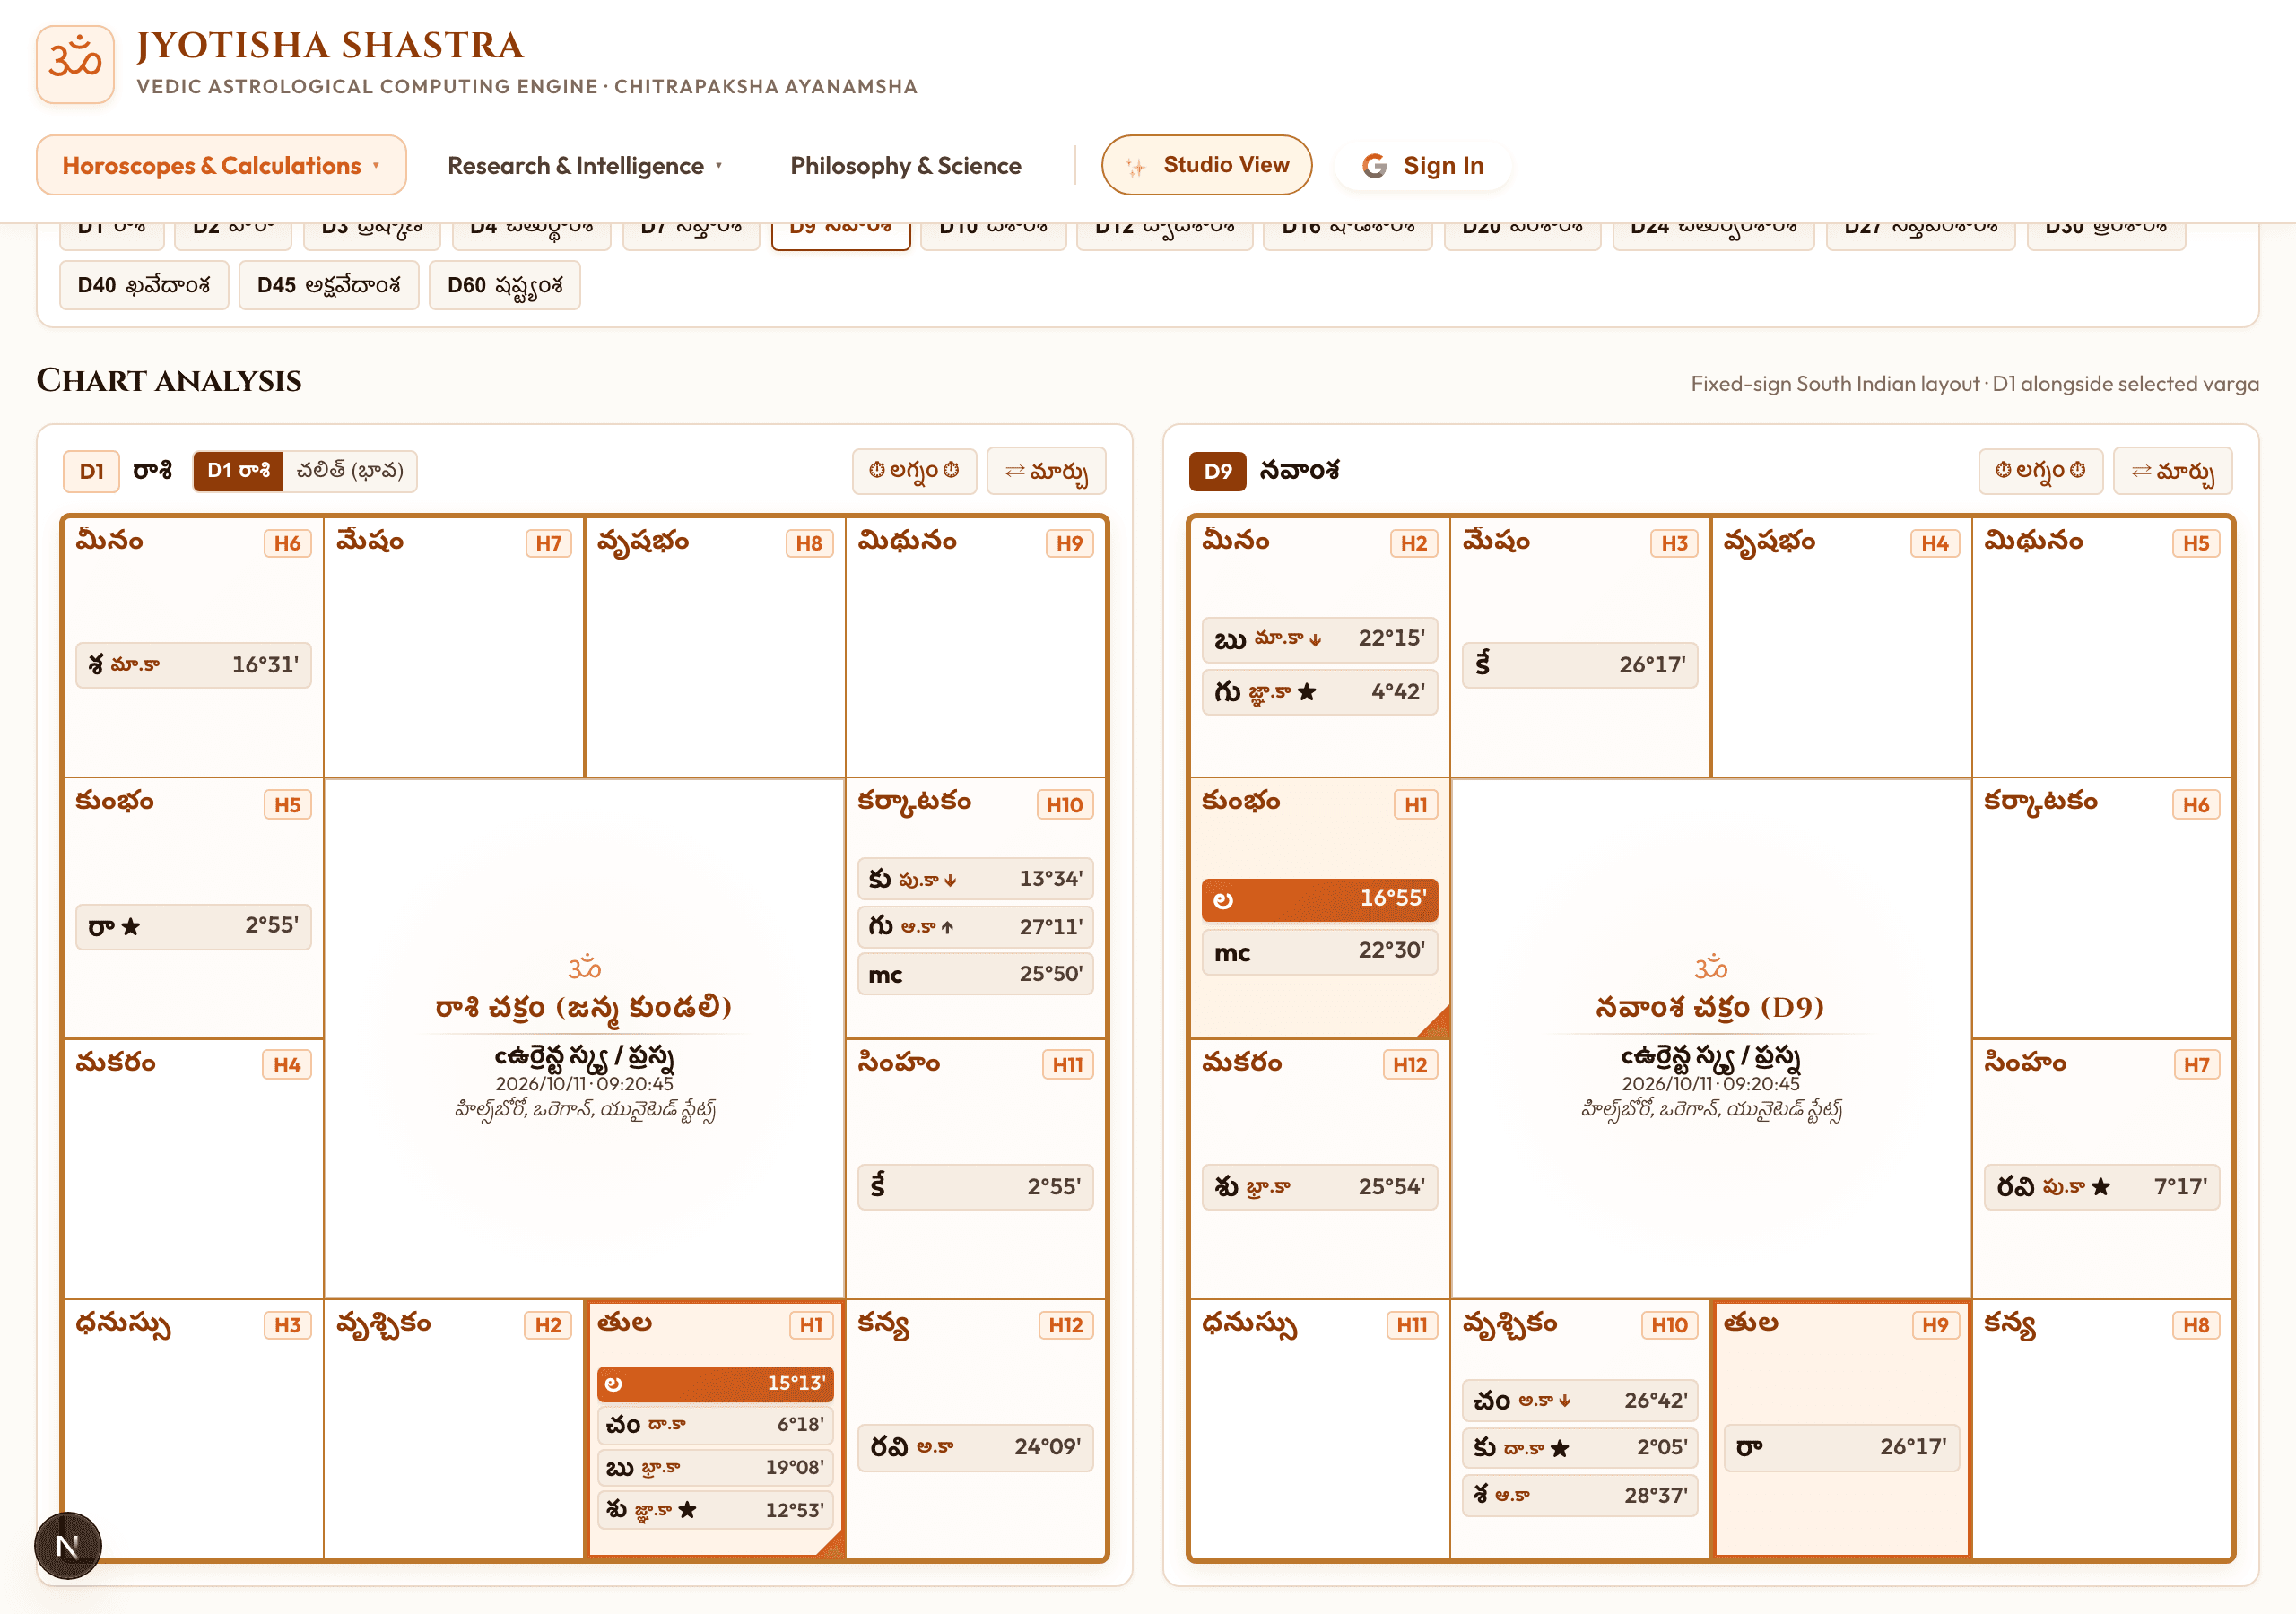
Task: Click the swap button in D1 panel
Action: 1046,471
